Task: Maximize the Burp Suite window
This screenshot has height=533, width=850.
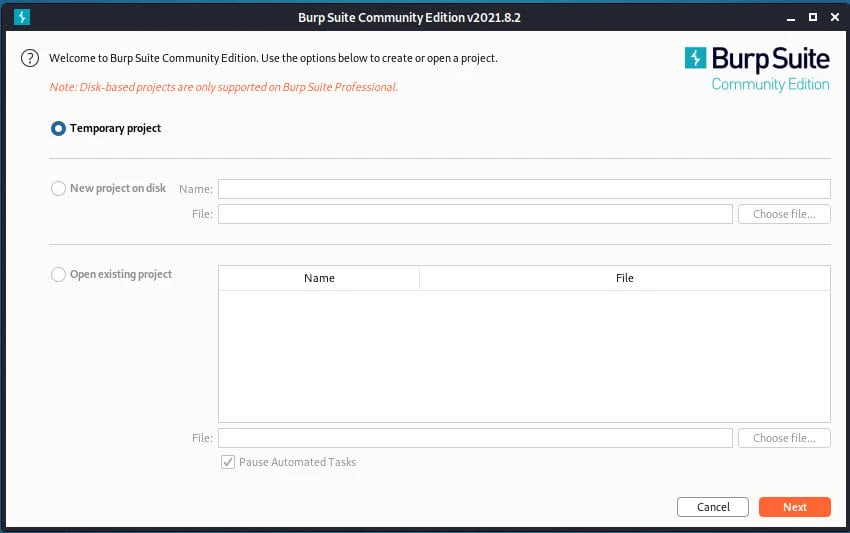Action: tap(813, 17)
